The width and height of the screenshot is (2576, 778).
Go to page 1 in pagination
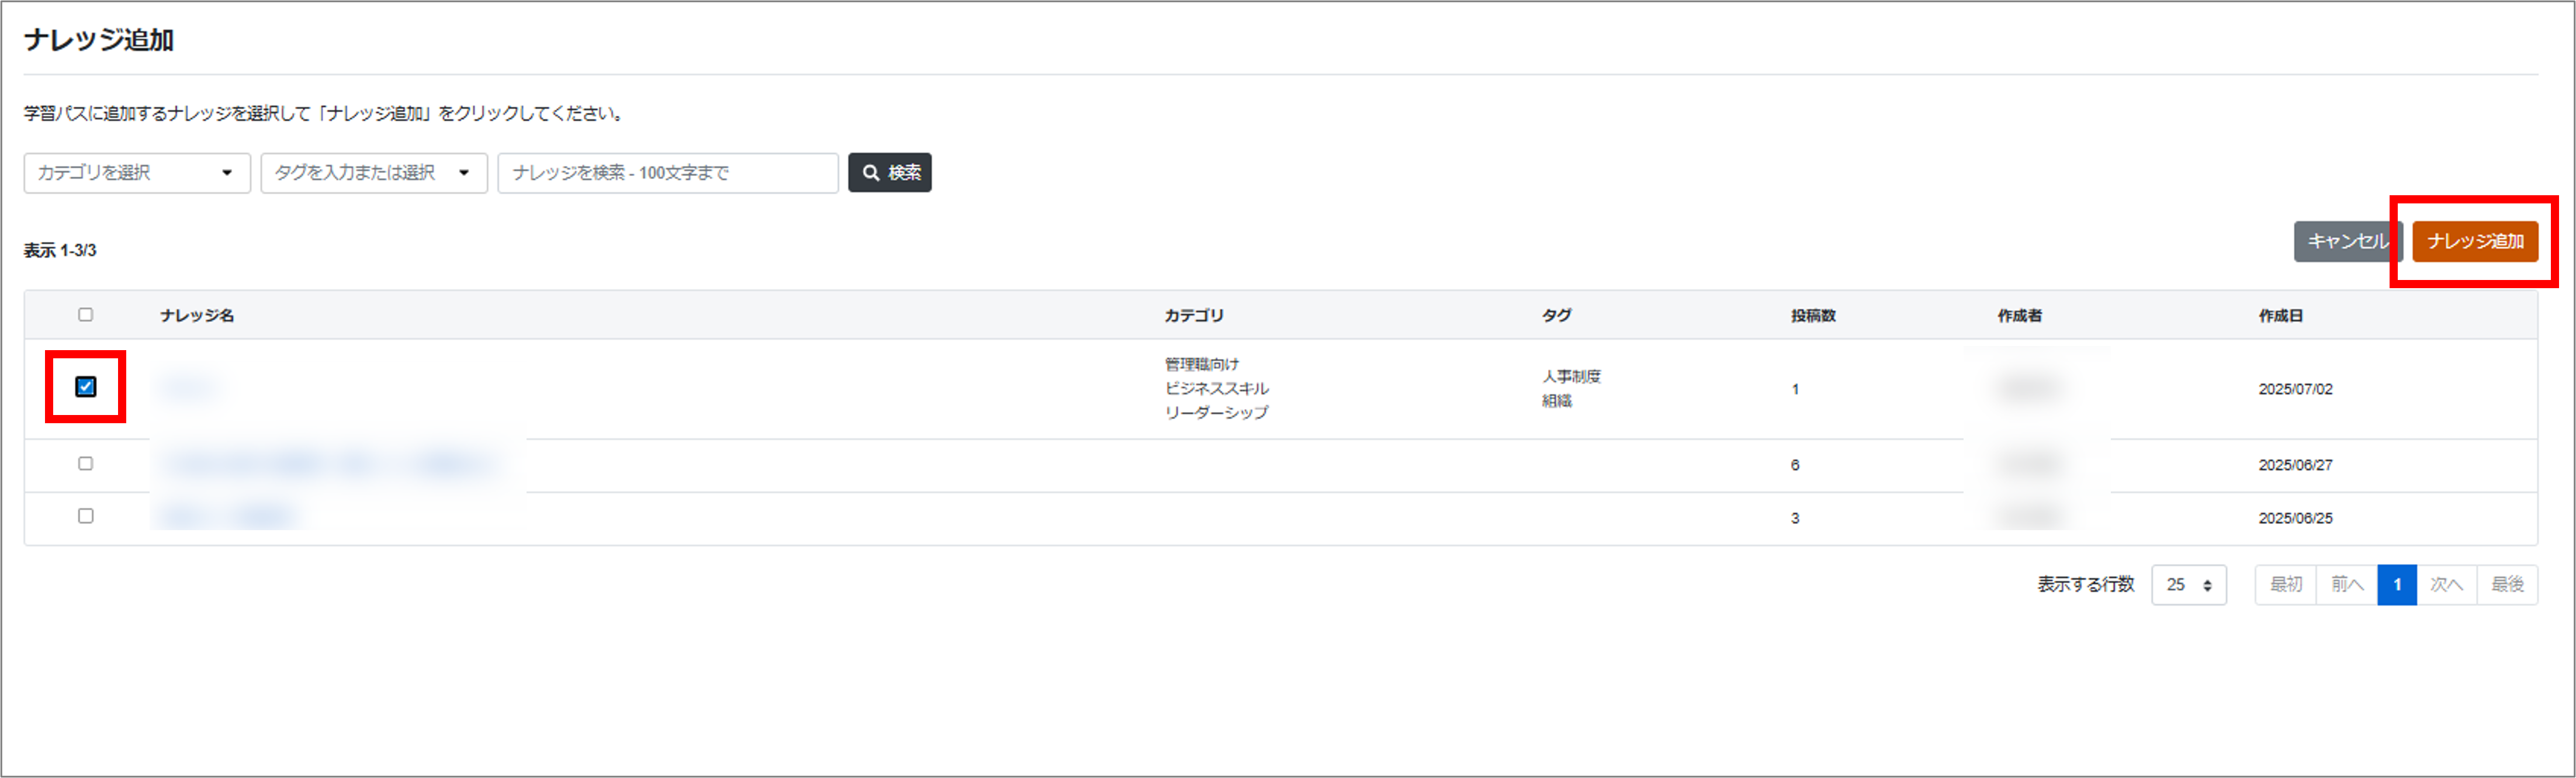2396,585
